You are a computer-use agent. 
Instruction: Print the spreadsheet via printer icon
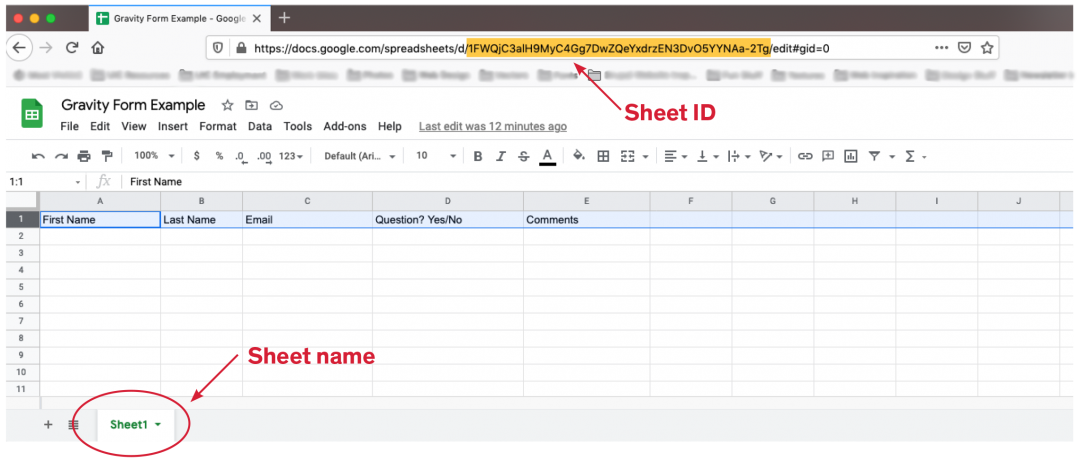(84, 156)
